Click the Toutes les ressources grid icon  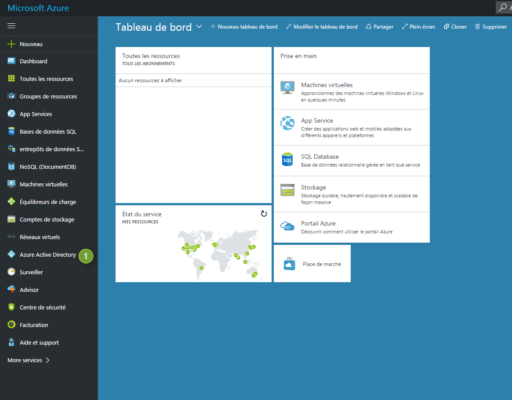click(11, 78)
